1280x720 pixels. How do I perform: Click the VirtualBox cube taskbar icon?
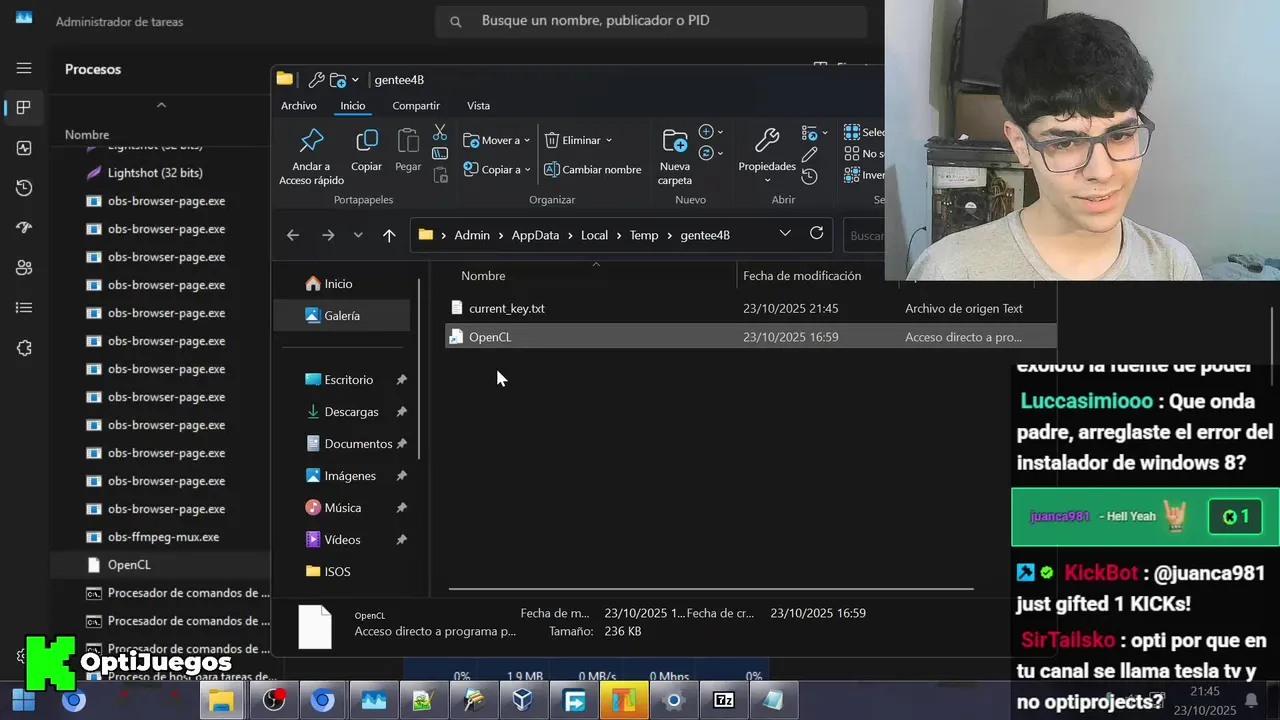pos(522,701)
